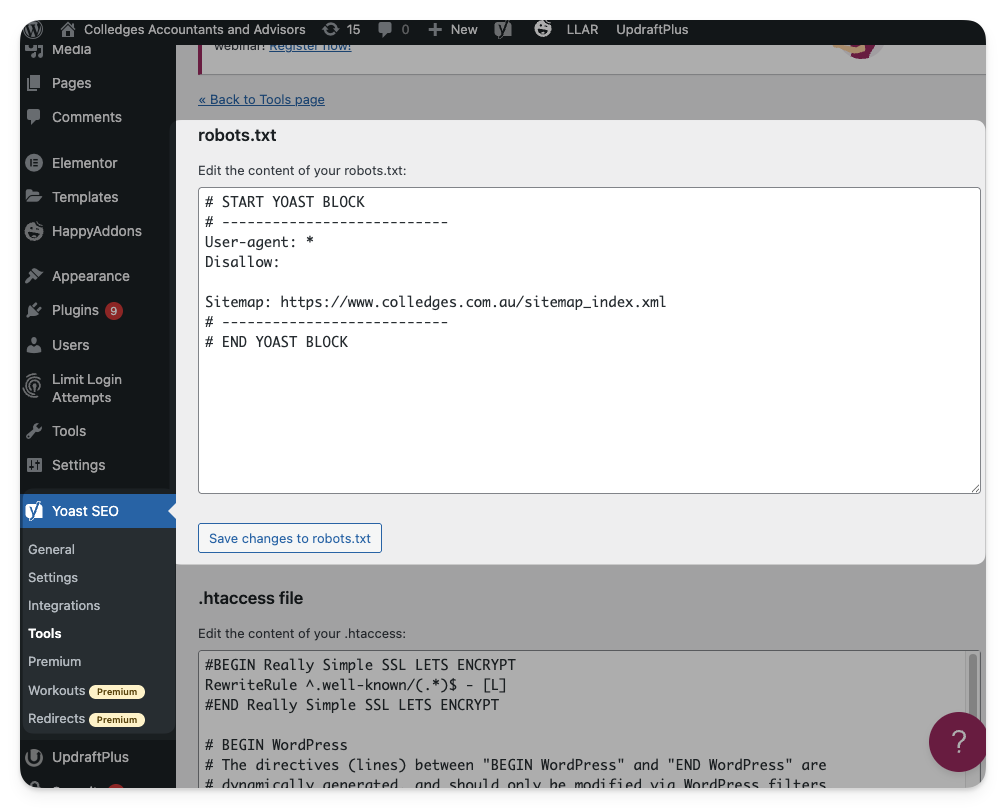
Task: Click the Appearance paintbrush icon
Action: click(35, 276)
